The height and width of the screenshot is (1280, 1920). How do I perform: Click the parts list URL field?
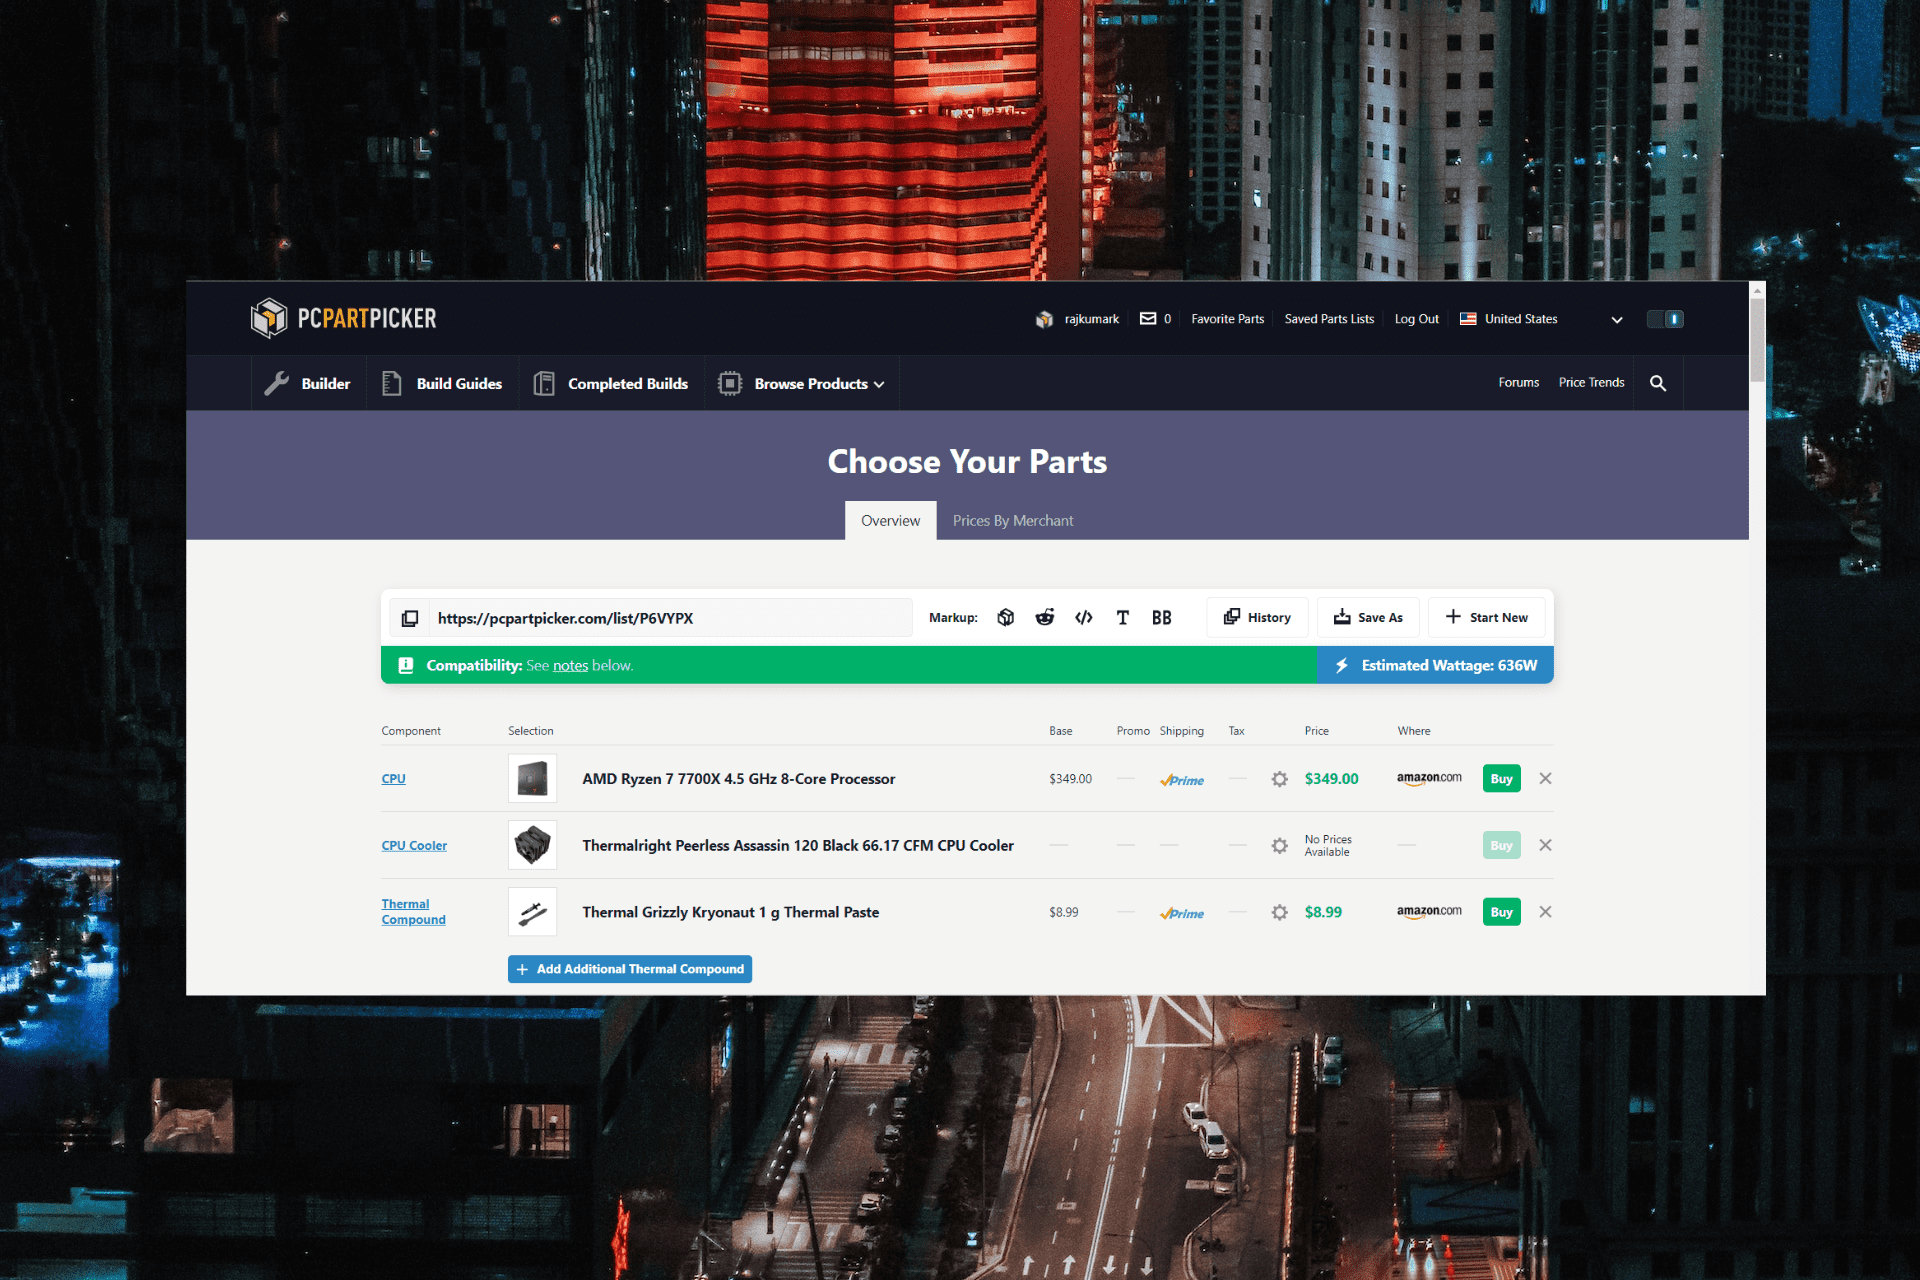[670, 618]
